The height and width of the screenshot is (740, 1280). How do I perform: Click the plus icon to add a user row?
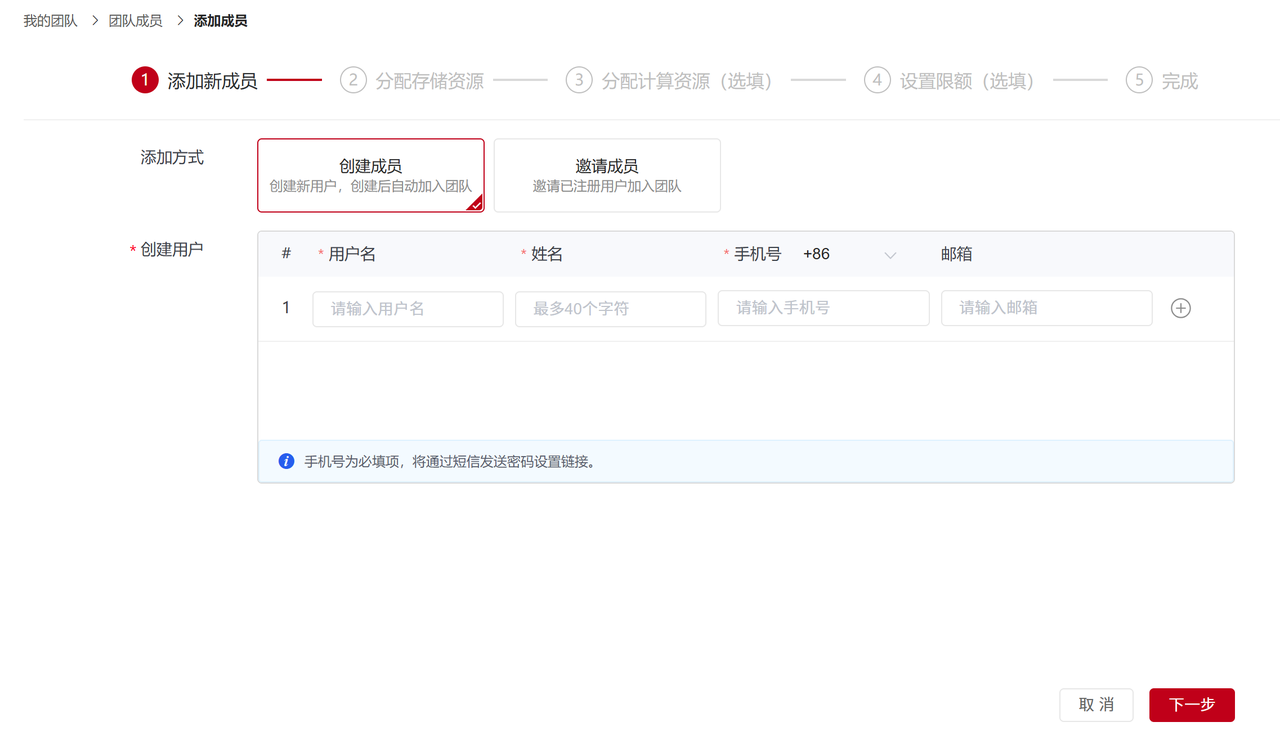point(1180,309)
